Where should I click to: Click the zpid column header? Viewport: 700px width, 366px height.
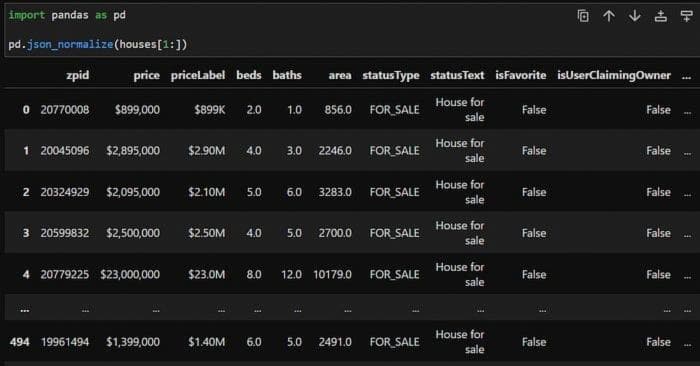tap(78, 75)
